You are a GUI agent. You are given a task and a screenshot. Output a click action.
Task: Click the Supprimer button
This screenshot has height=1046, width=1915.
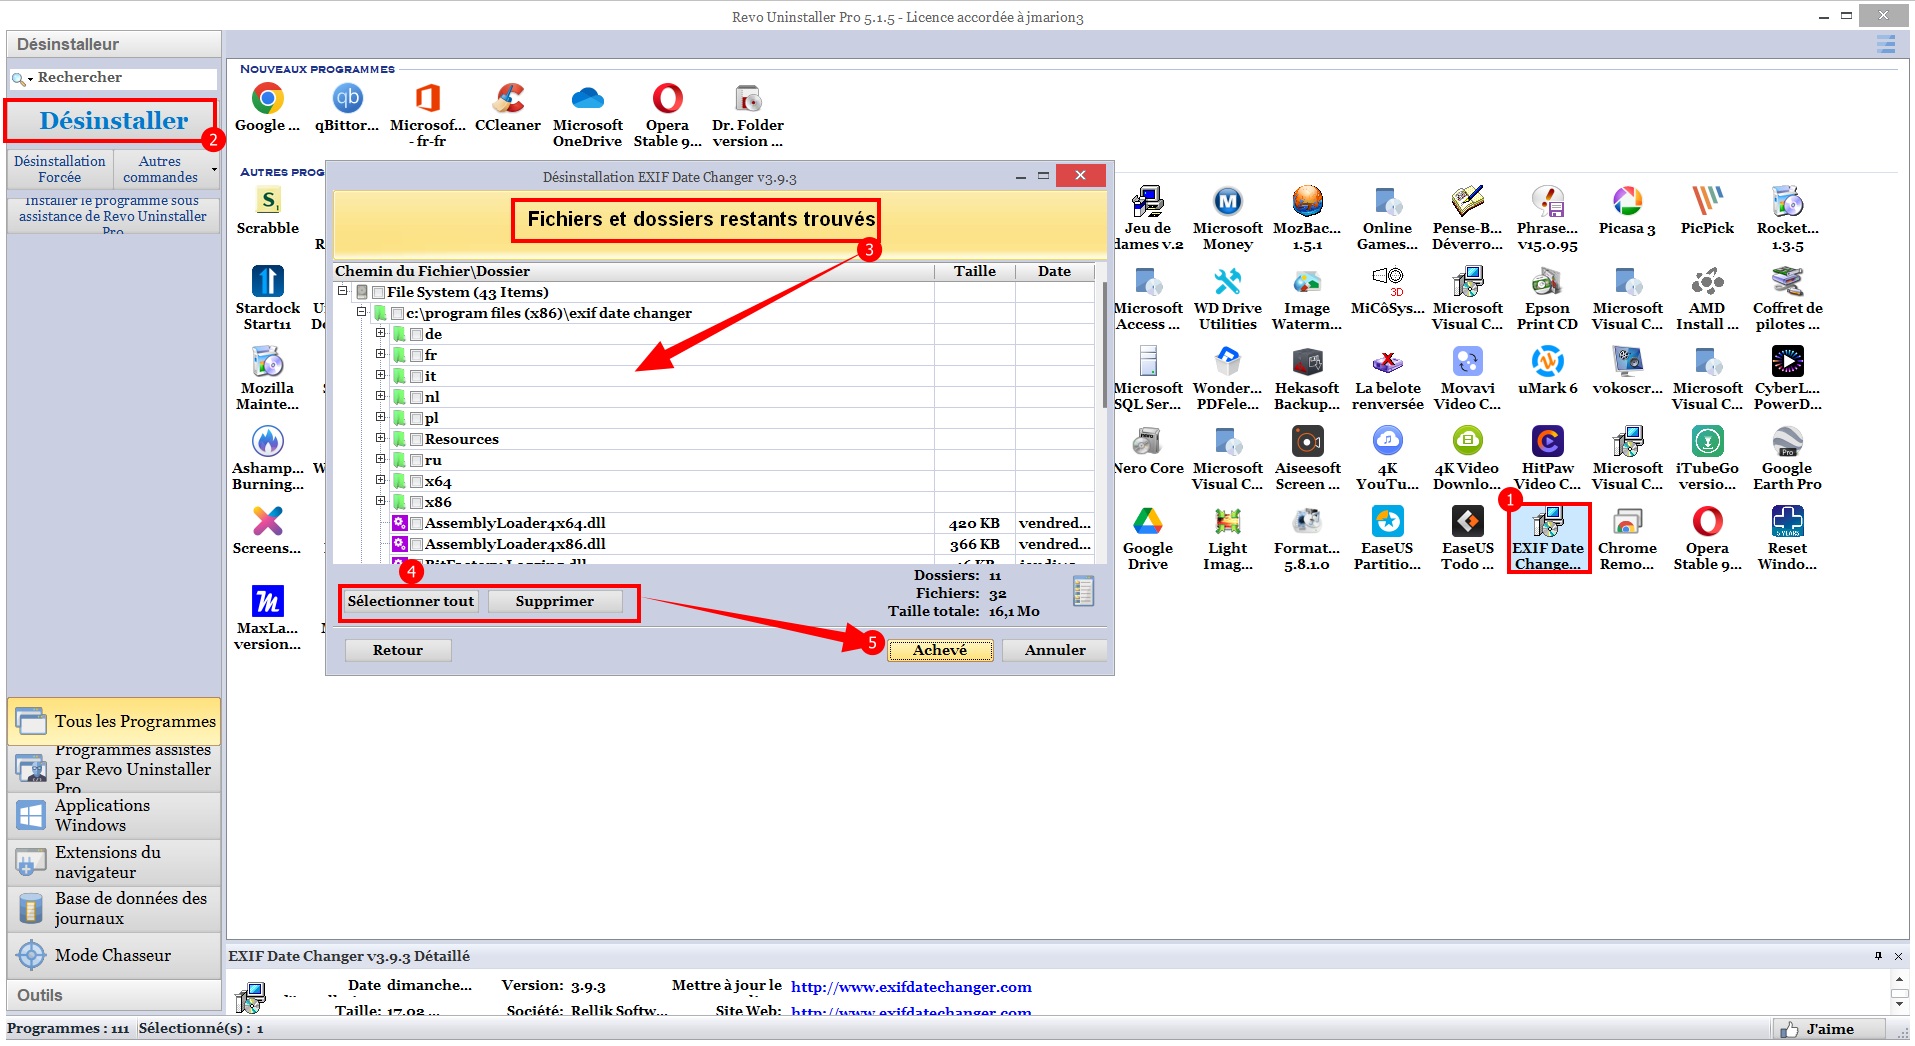[555, 601]
